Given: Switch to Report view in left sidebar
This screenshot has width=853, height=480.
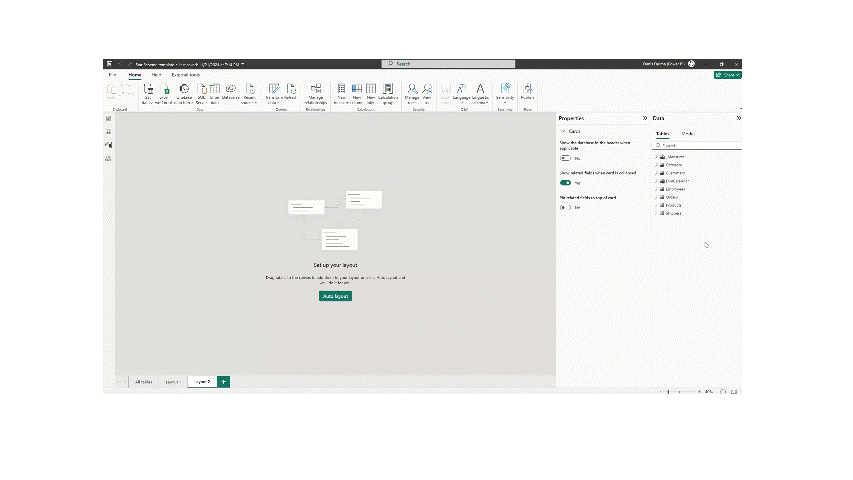Looking at the screenshot, I should click(108, 119).
